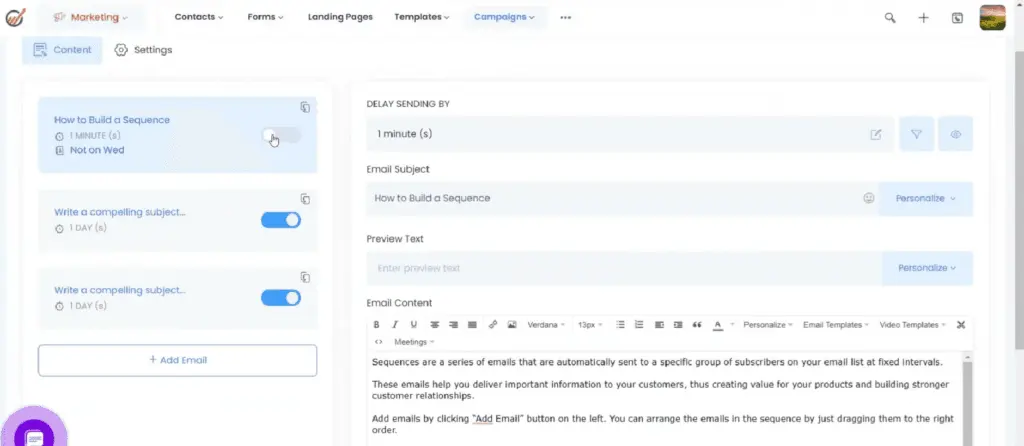Toggle the eye preview button
The image size is (1024, 446).
955,134
